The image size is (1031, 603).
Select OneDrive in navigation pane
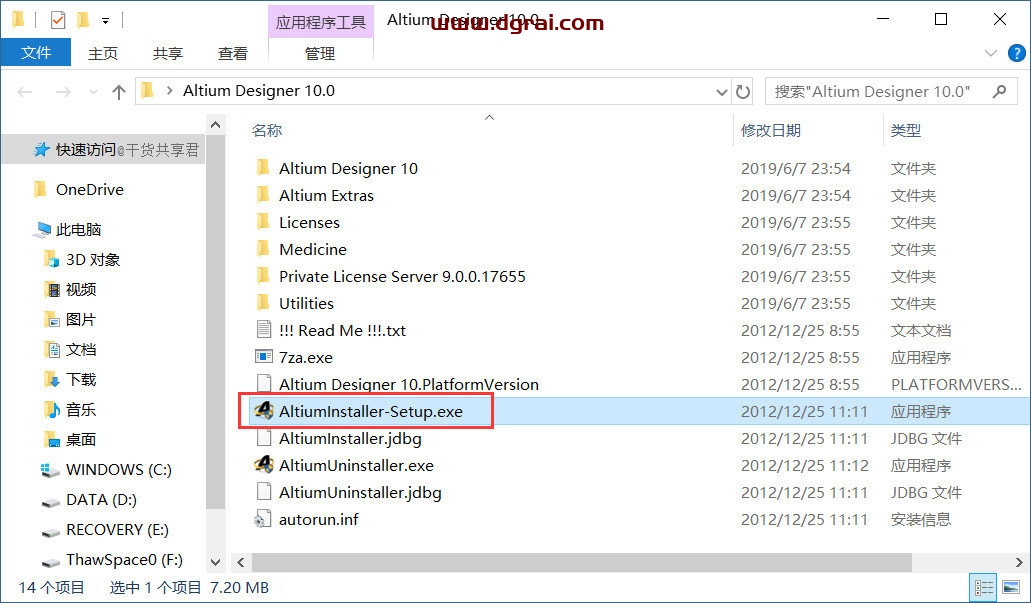coord(89,189)
